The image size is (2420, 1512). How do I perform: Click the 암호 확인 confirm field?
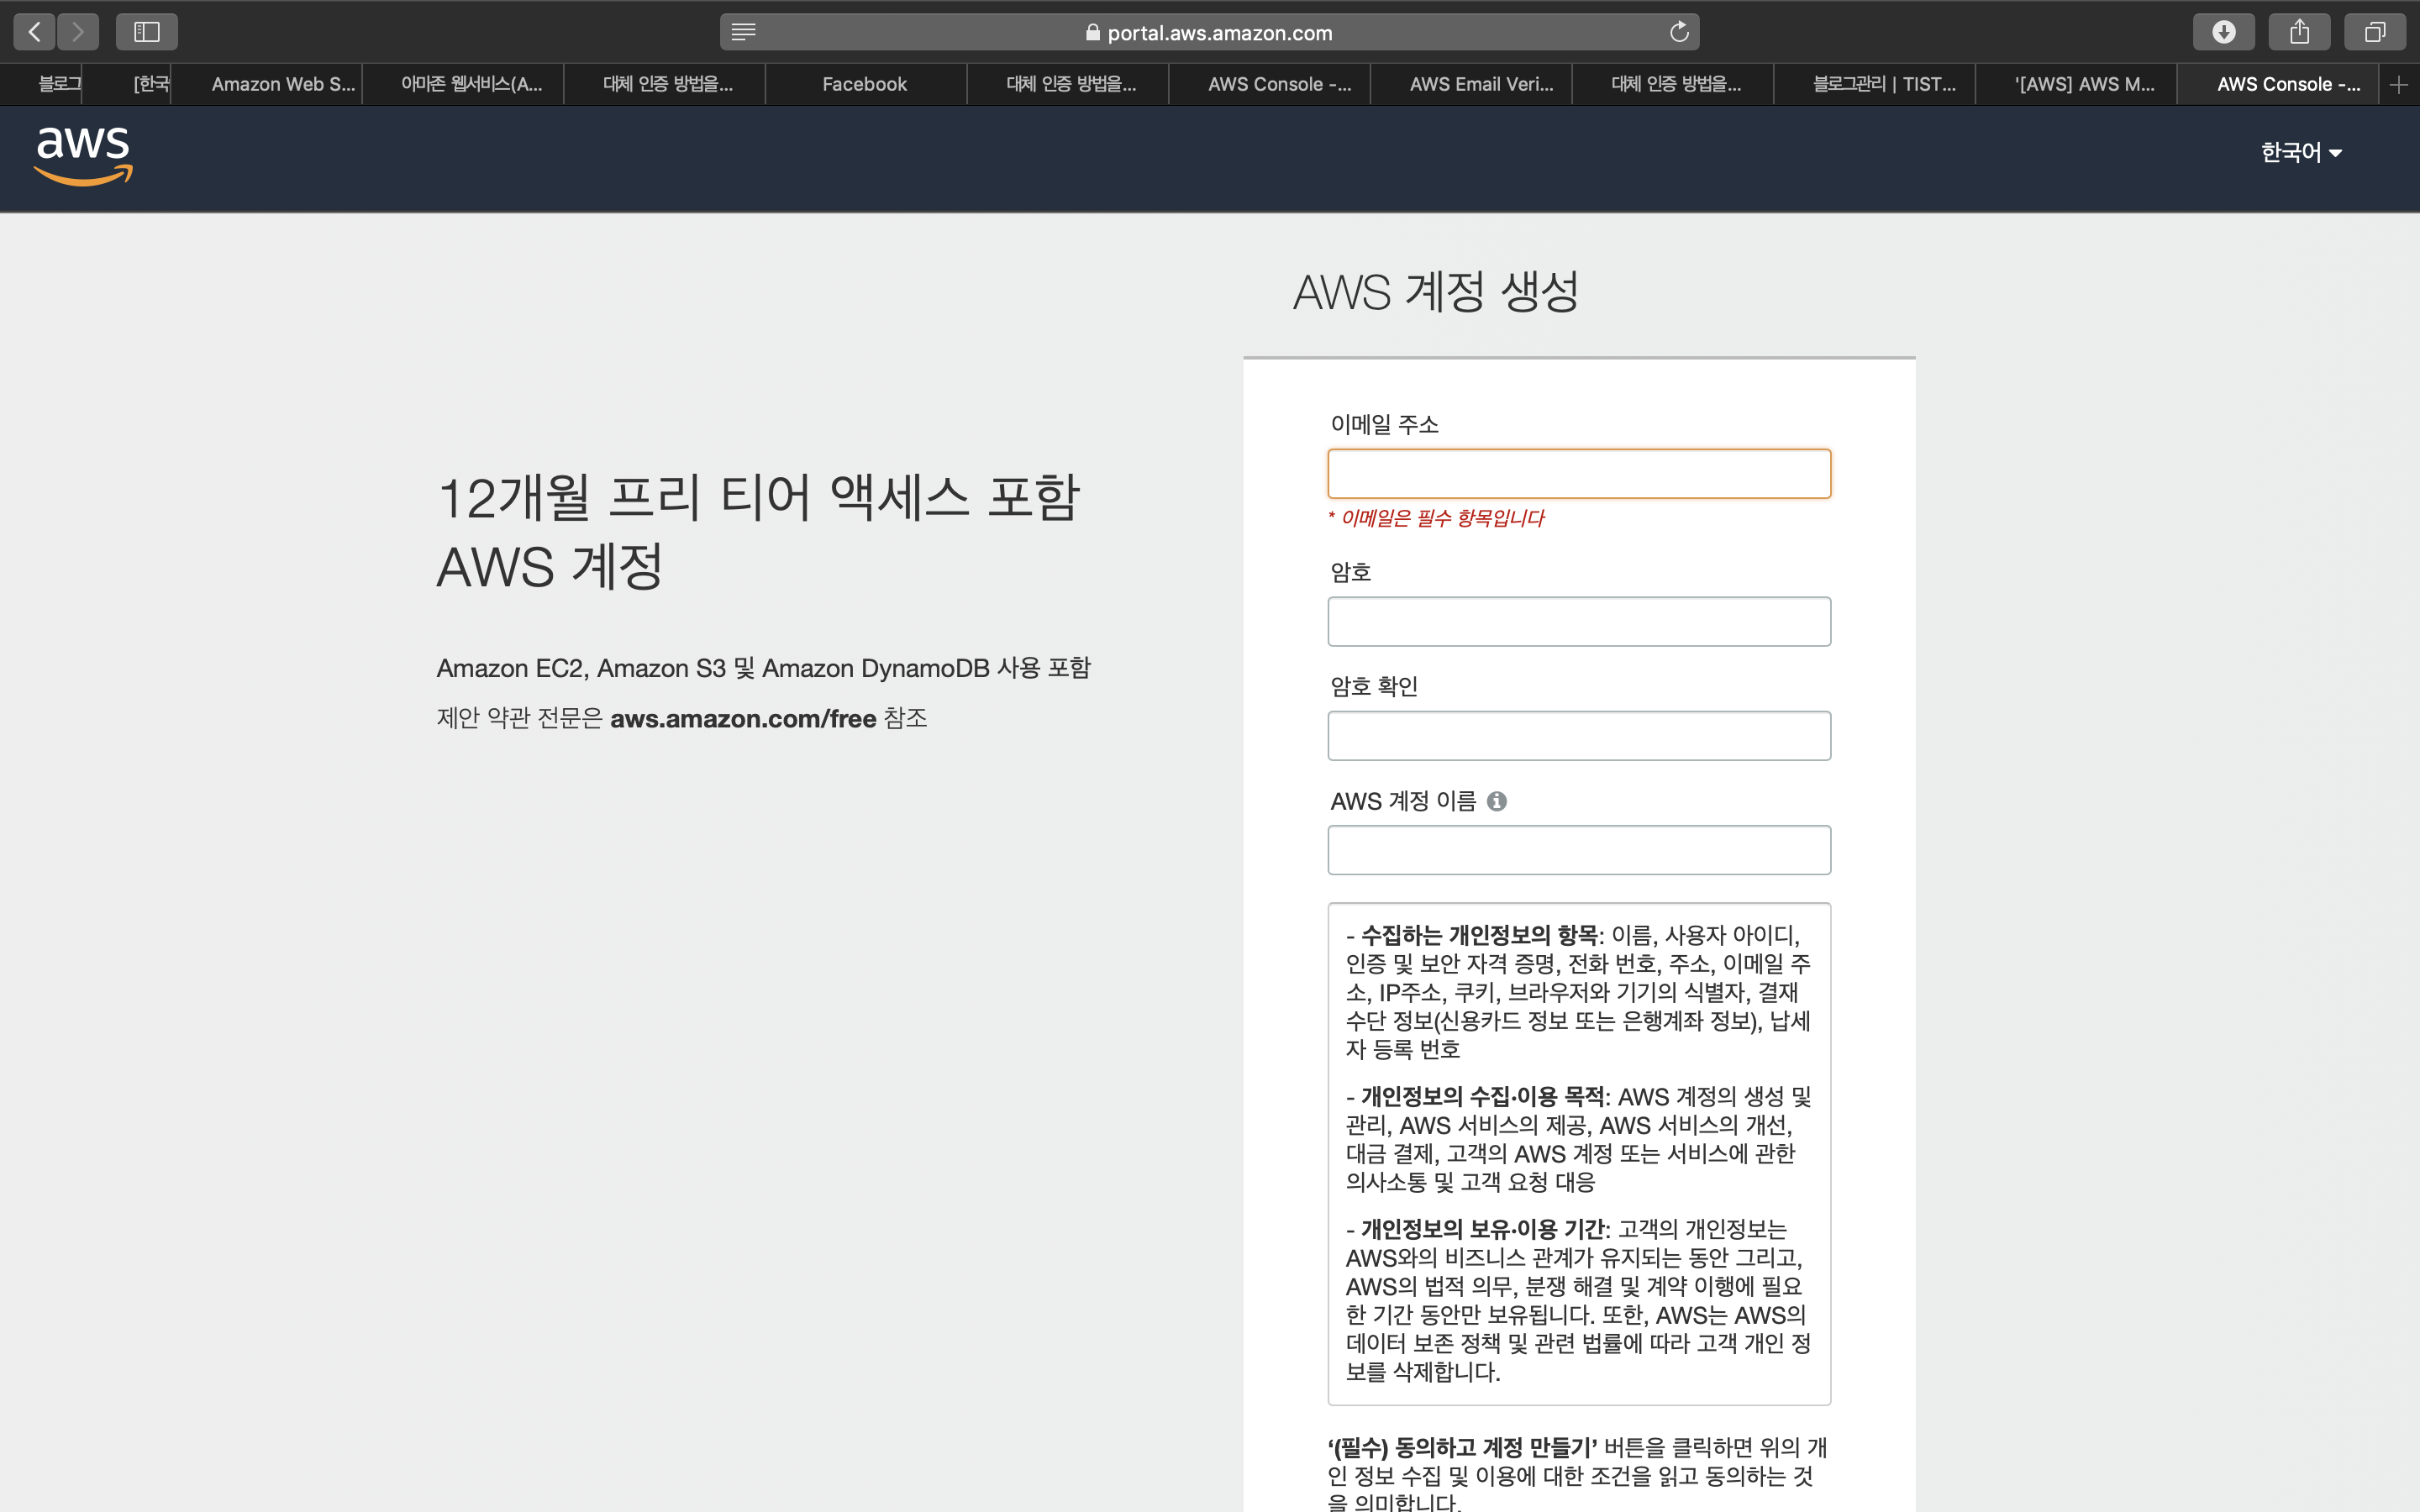(1579, 736)
